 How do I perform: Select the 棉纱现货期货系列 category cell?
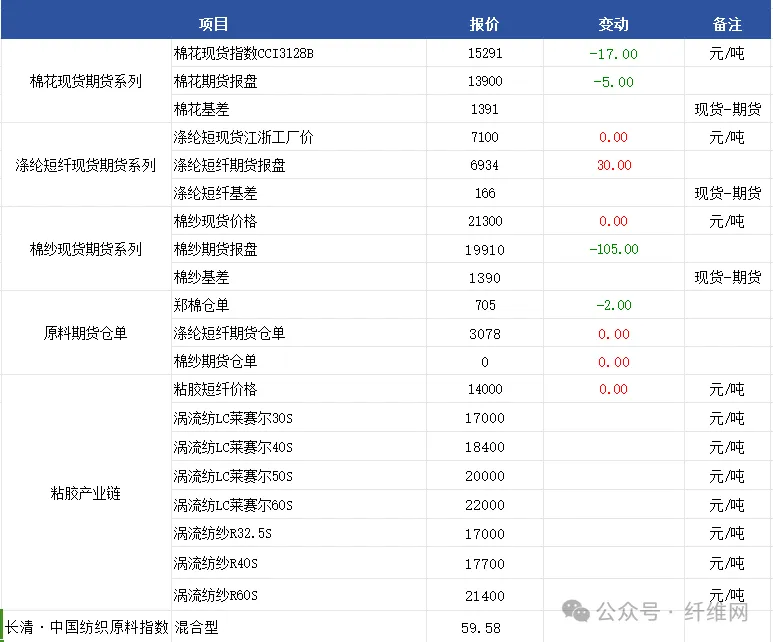point(86,249)
